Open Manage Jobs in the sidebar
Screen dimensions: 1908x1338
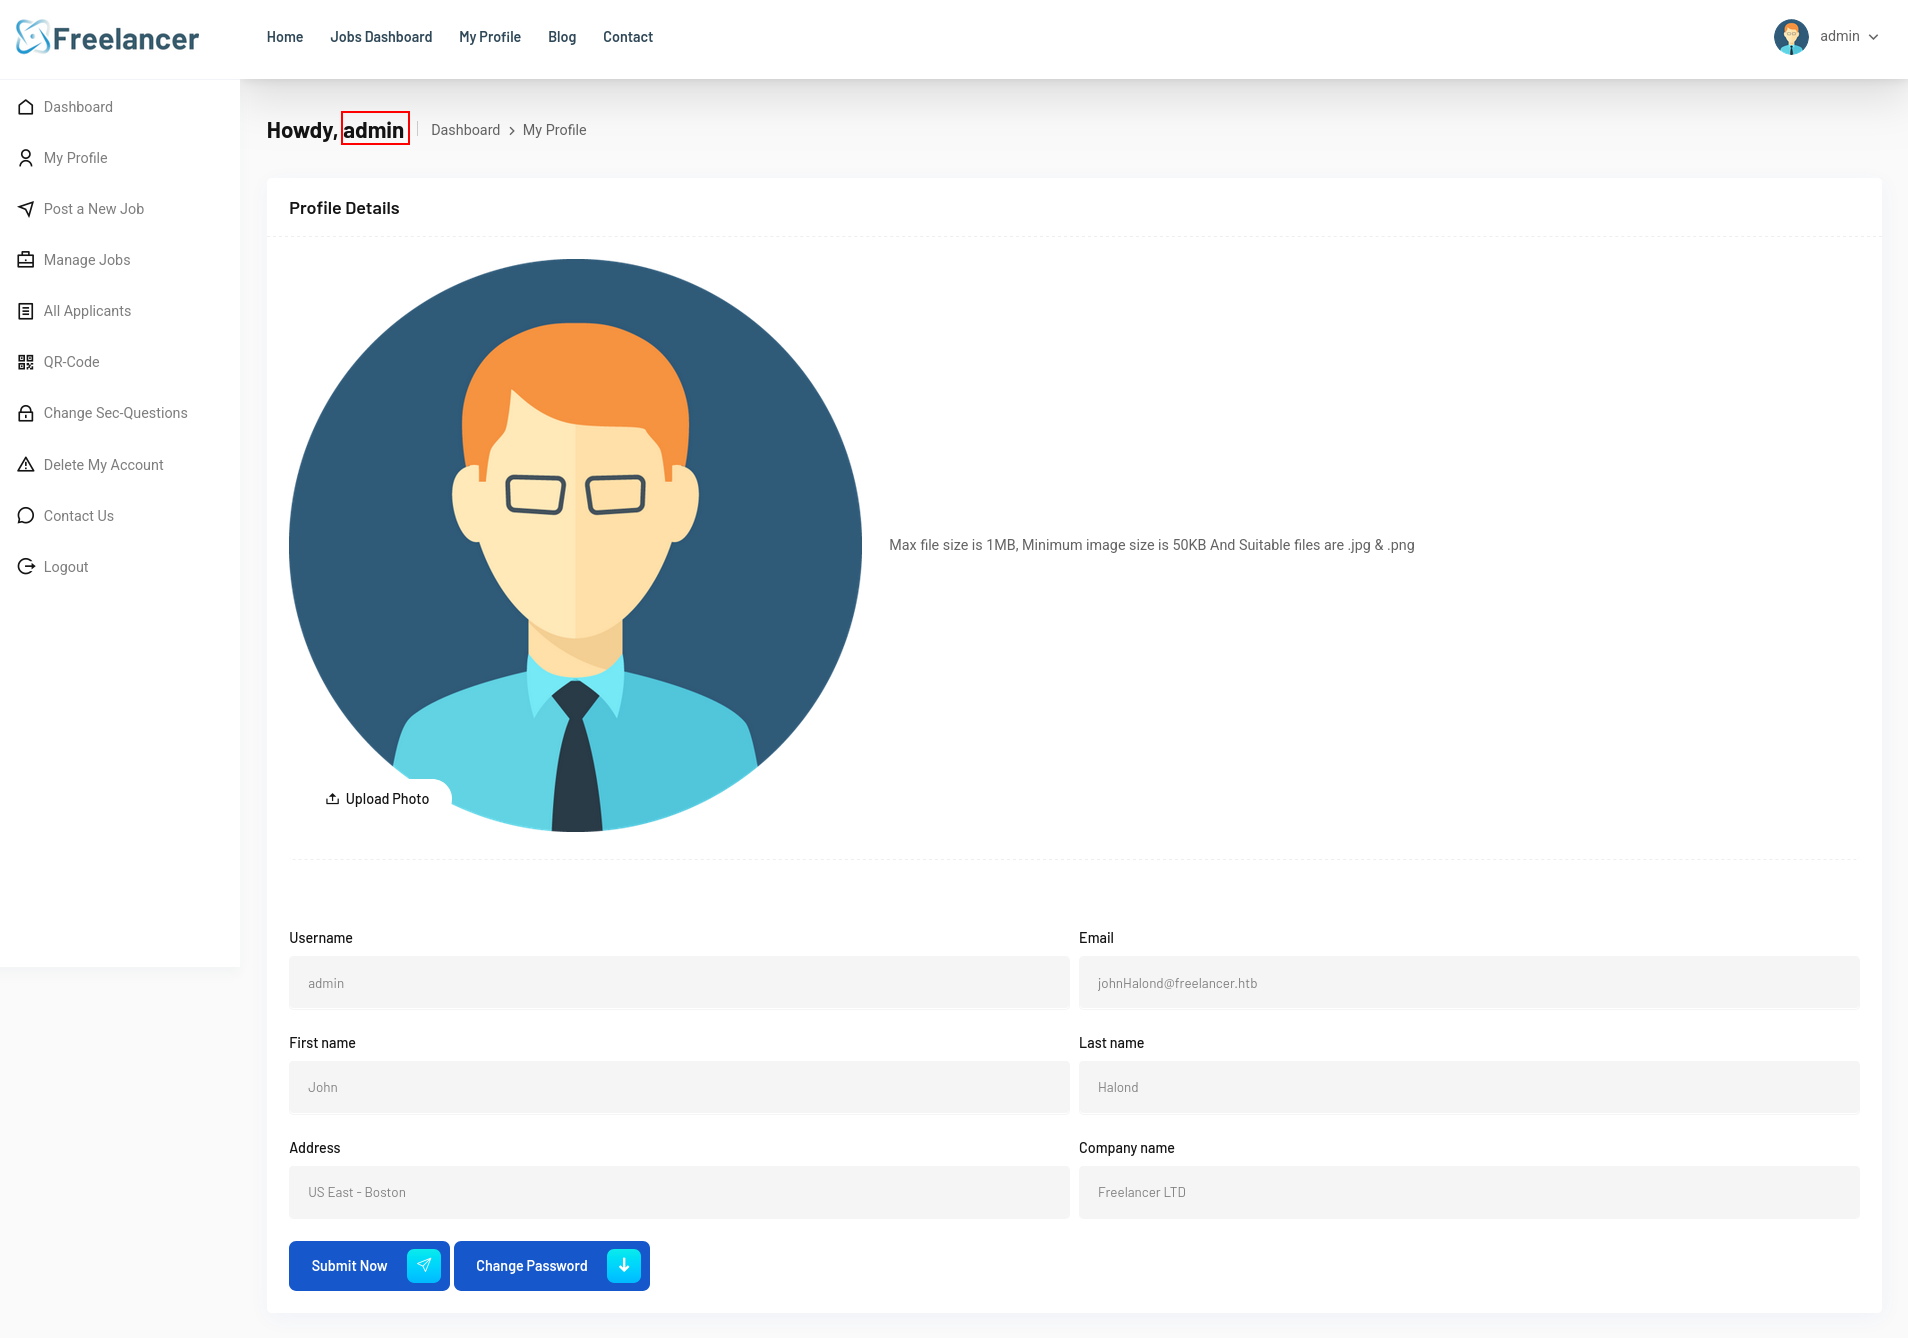87,260
